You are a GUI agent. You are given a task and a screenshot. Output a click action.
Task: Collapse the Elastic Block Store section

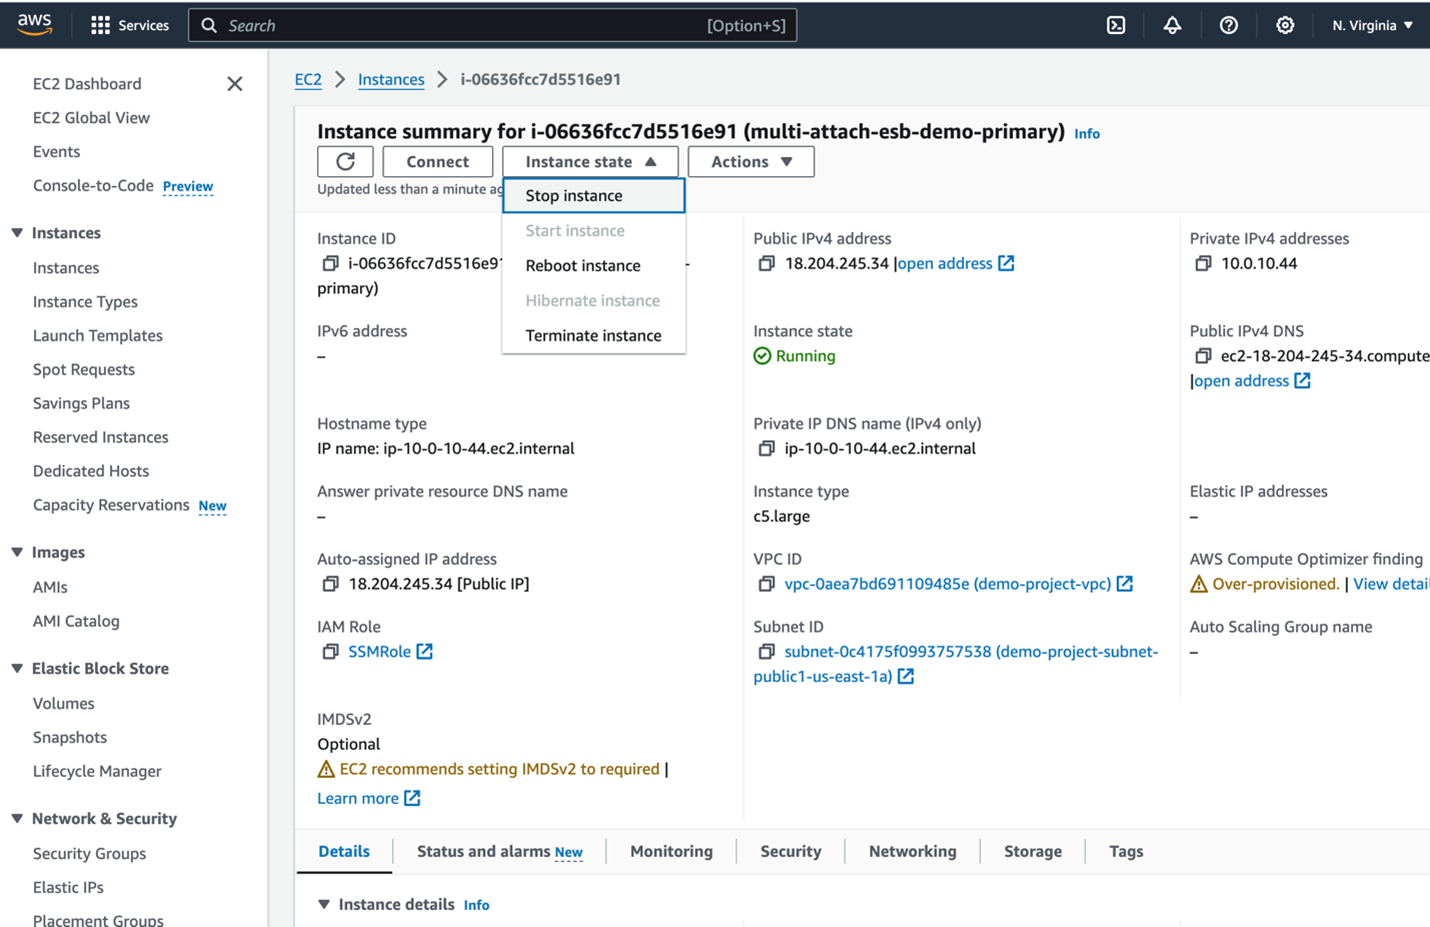tap(17, 668)
